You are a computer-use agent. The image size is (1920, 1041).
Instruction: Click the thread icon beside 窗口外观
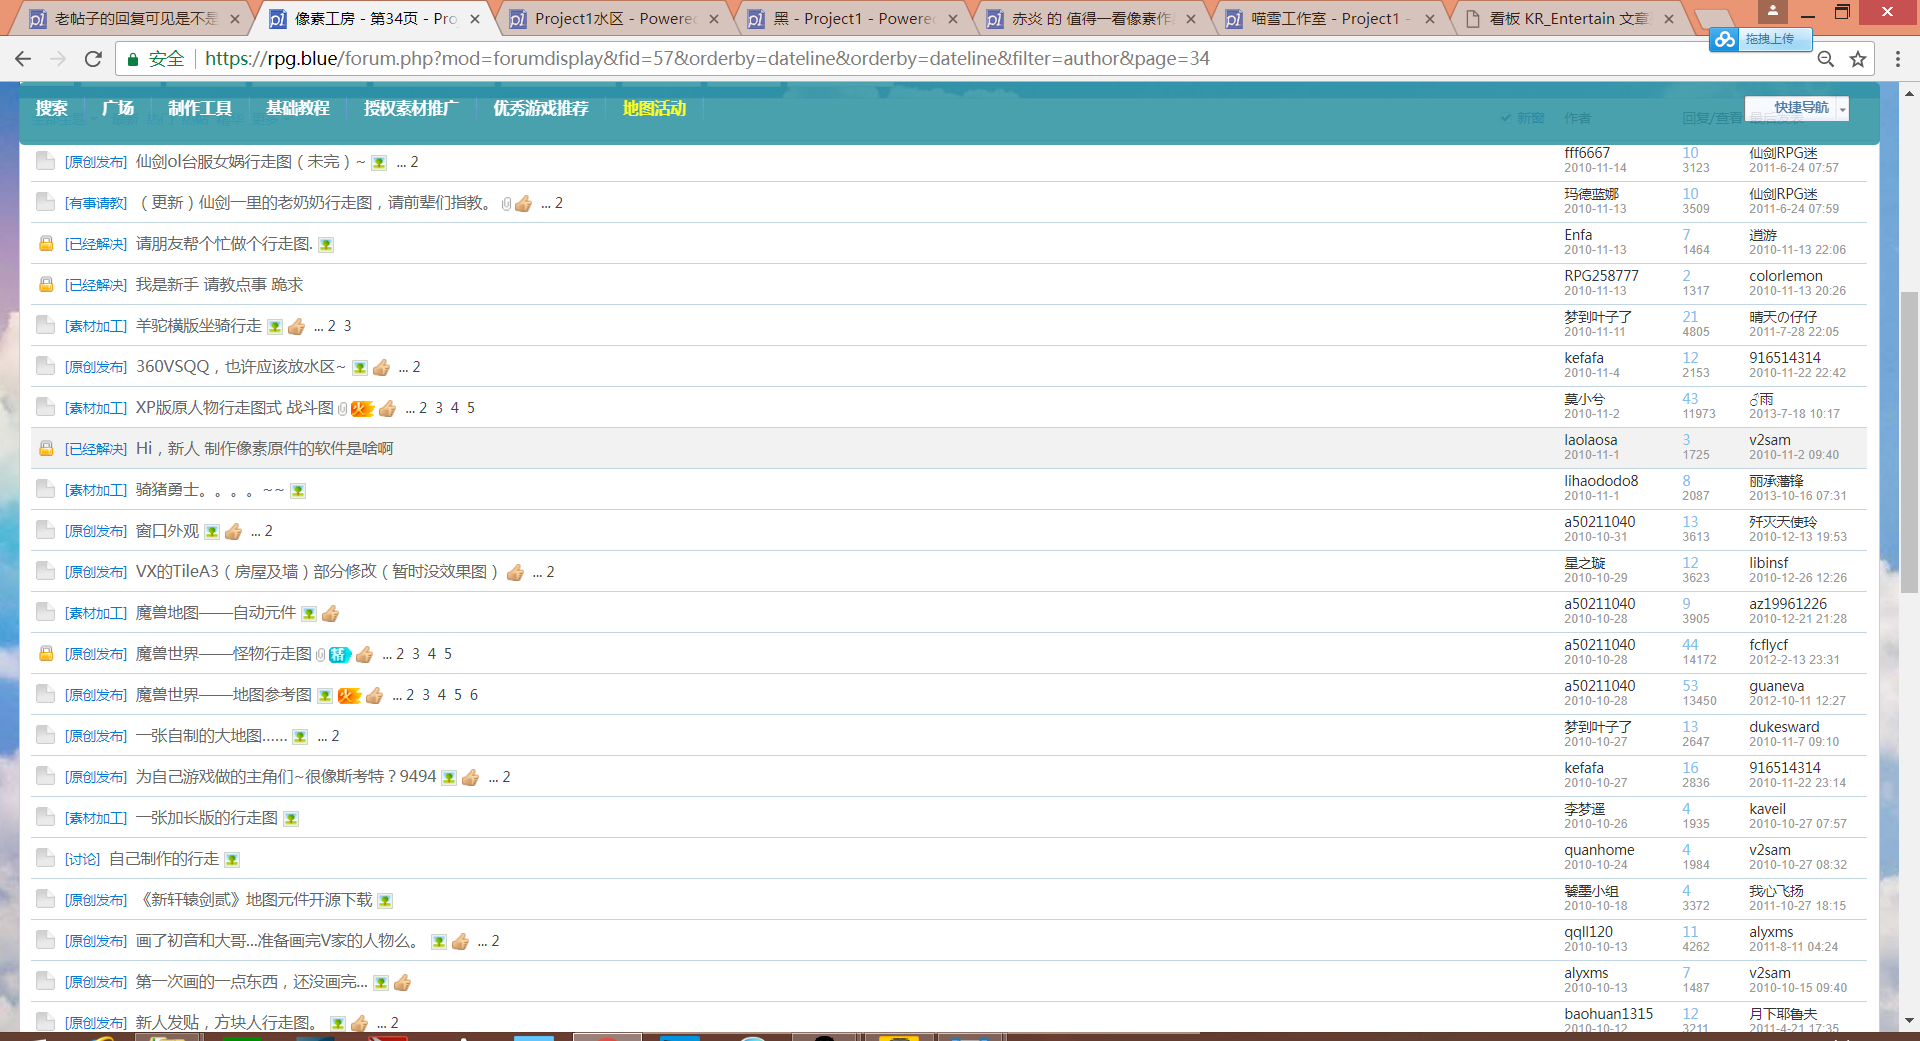click(x=45, y=530)
